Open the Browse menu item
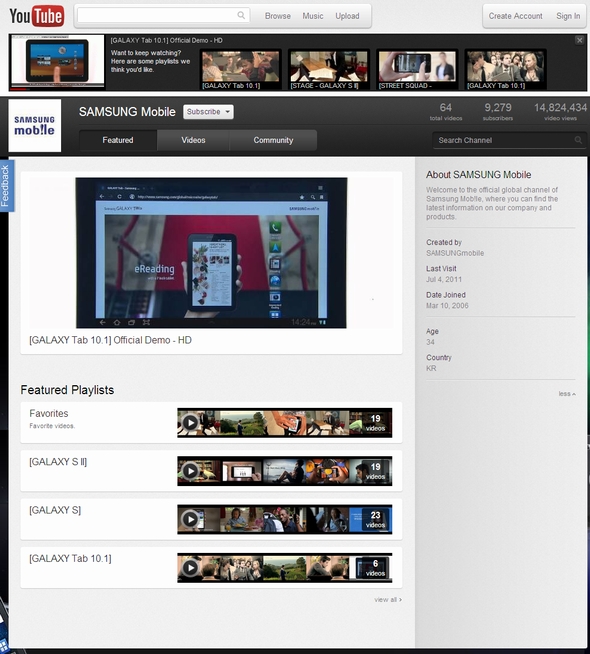The height and width of the screenshot is (654, 590). [x=278, y=16]
